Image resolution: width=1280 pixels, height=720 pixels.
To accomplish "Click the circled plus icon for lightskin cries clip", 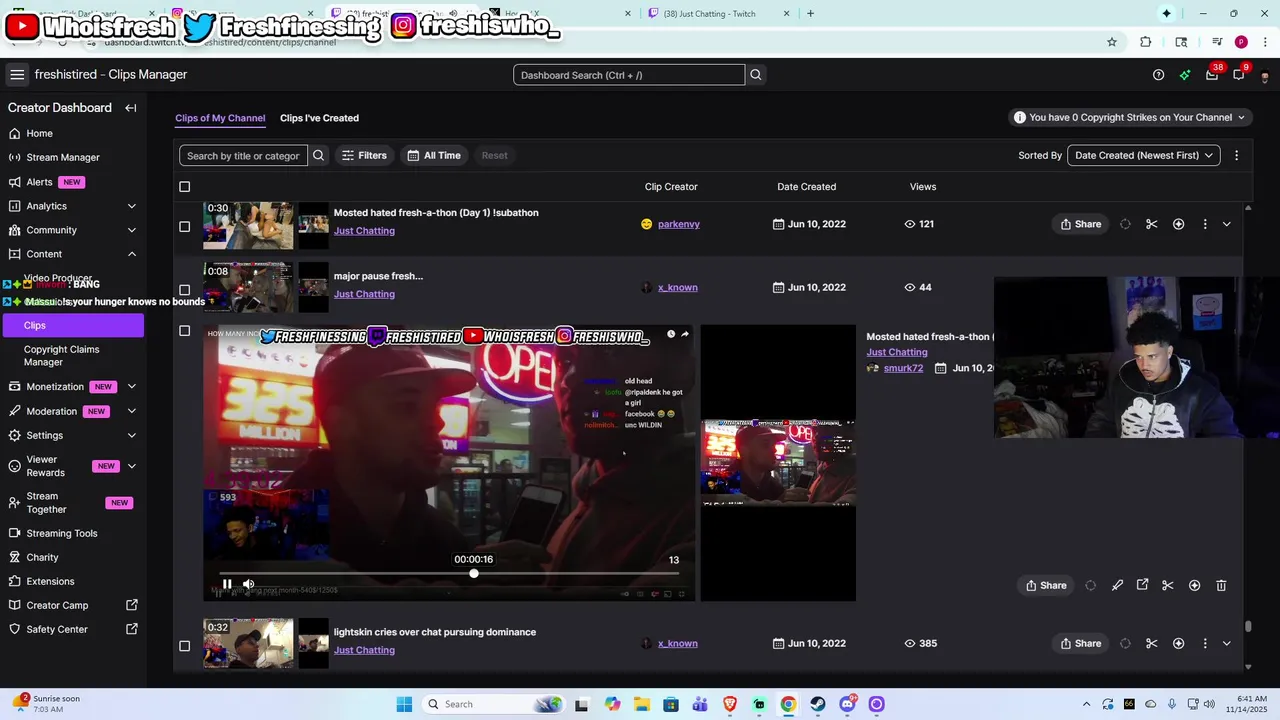I will 1178,643.
